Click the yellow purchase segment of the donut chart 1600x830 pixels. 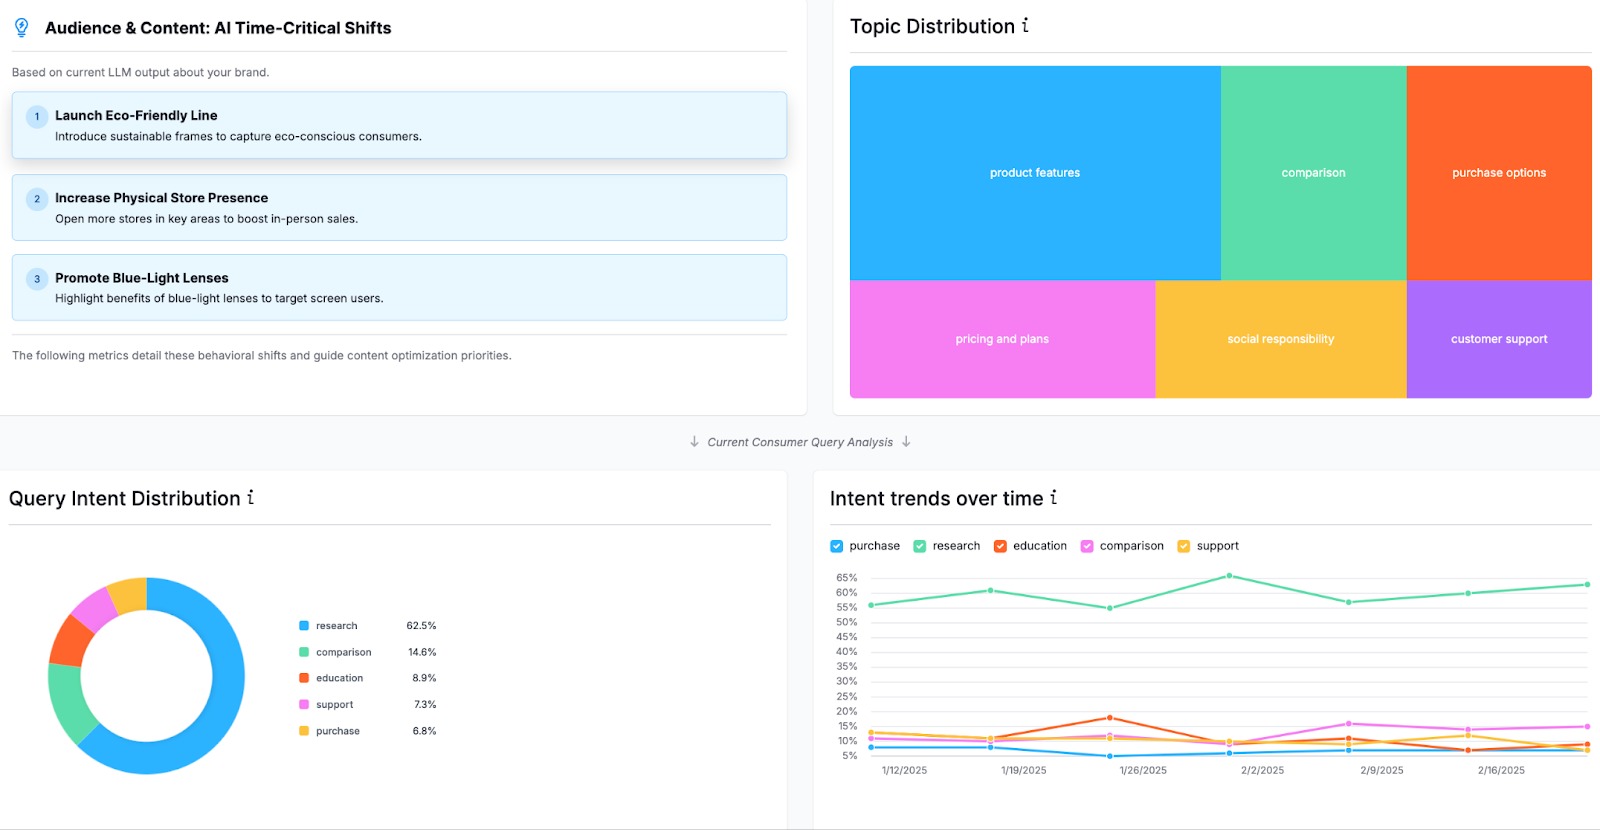click(x=130, y=594)
